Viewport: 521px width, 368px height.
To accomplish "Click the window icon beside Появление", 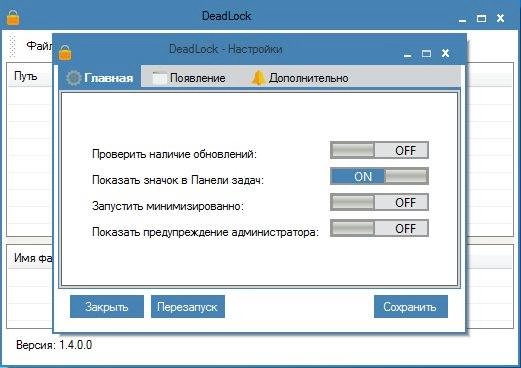I will (159, 78).
